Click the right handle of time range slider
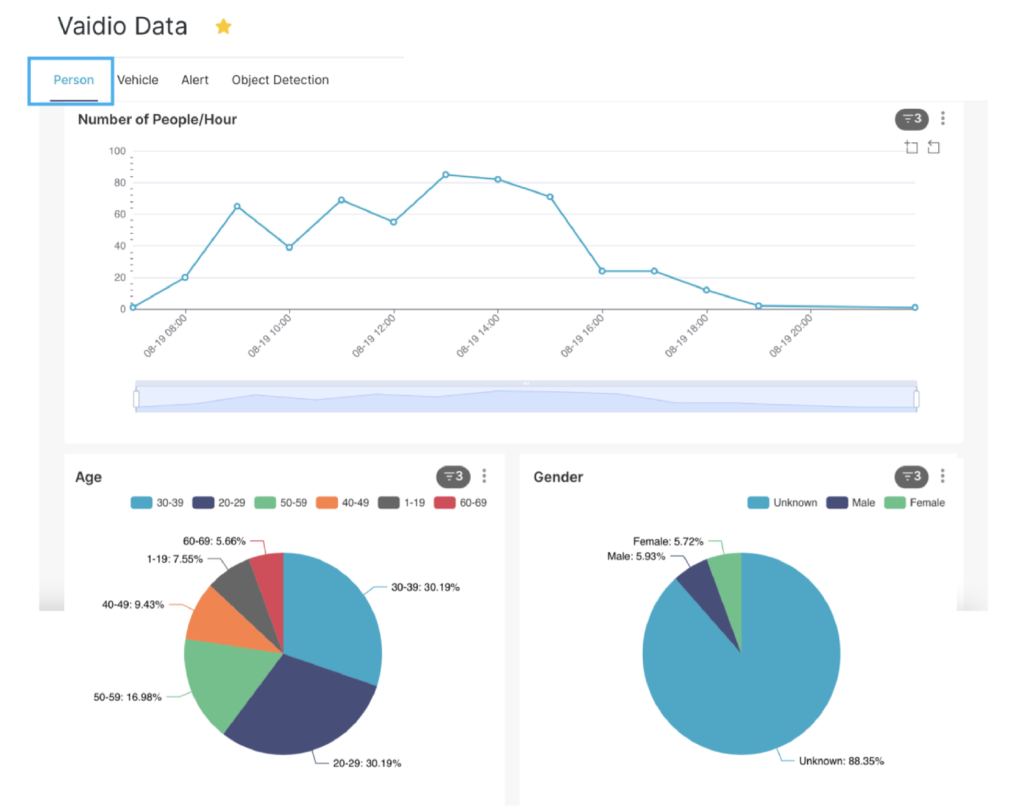Screen dimensions: 1024x808 point(916,399)
